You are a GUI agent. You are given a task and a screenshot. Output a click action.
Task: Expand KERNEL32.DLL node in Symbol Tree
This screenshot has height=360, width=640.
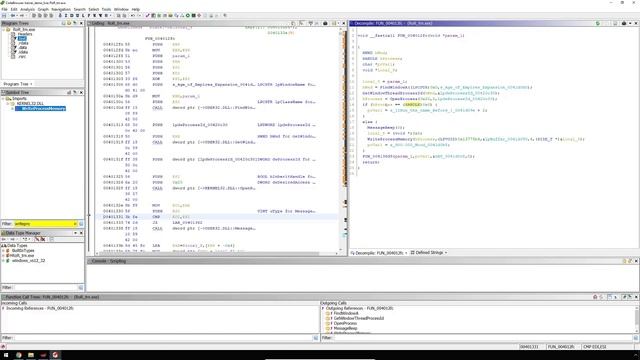tap(8, 103)
